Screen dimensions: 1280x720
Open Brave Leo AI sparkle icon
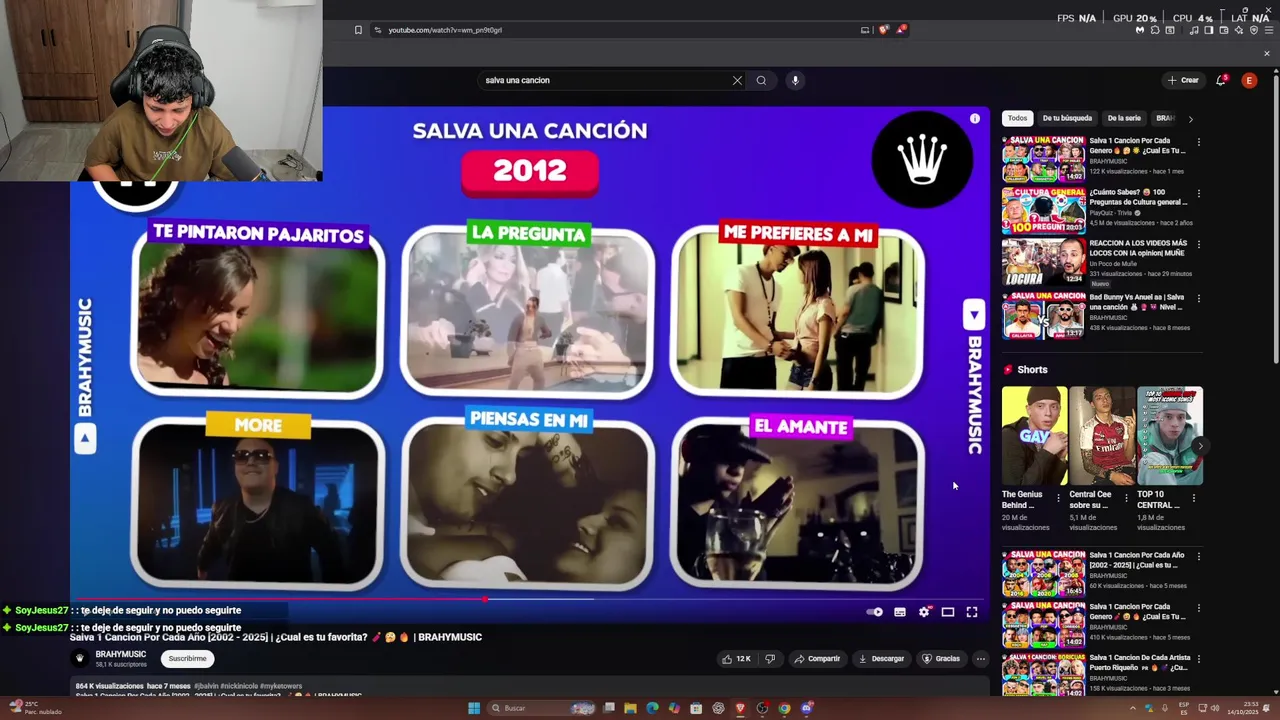coord(1238,30)
